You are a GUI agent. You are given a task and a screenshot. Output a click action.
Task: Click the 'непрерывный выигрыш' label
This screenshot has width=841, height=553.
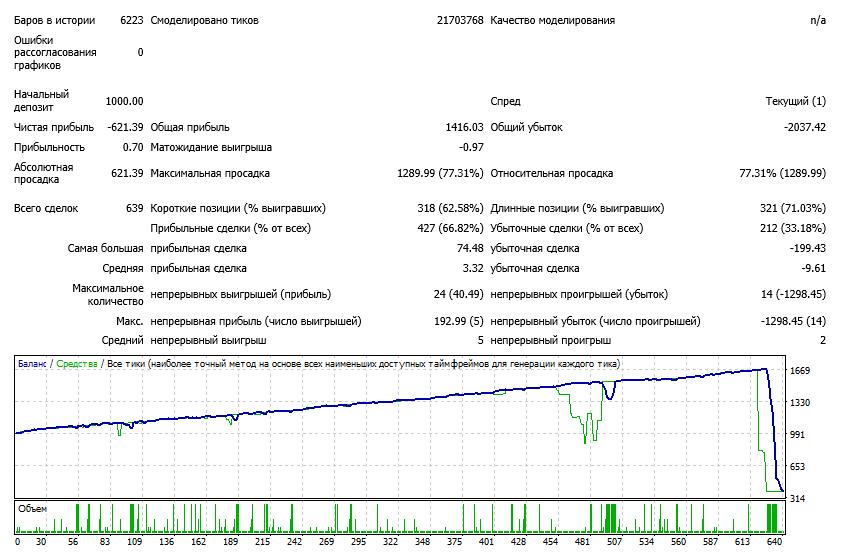click(208, 341)
